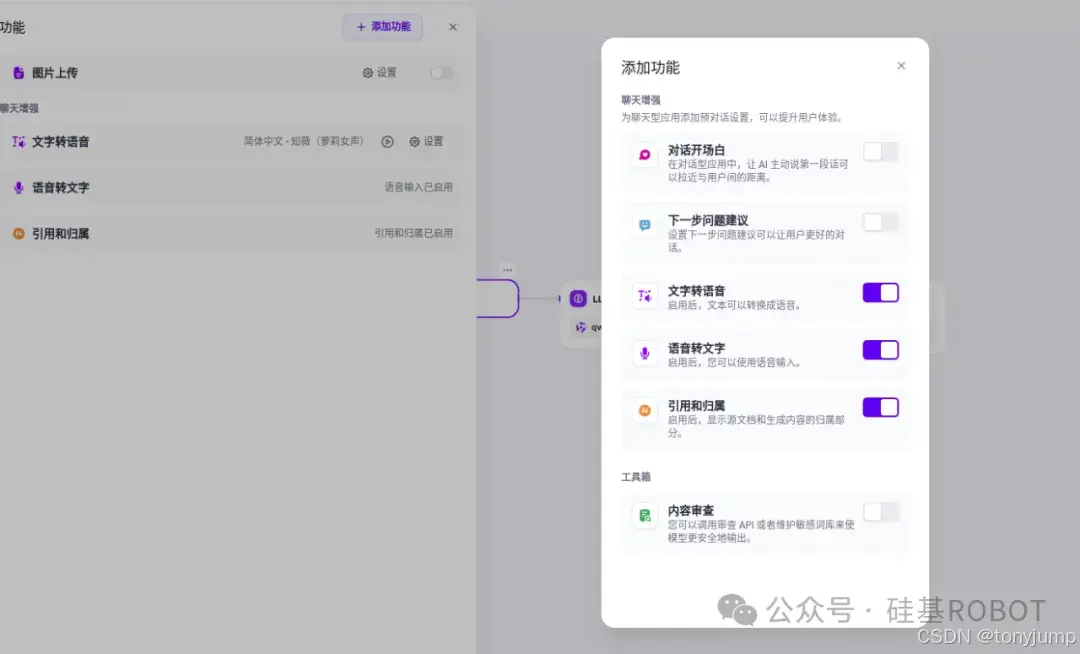1080x654 pixels.
Task: Click the 添加功能 button
Action: (x=383, y=27)
